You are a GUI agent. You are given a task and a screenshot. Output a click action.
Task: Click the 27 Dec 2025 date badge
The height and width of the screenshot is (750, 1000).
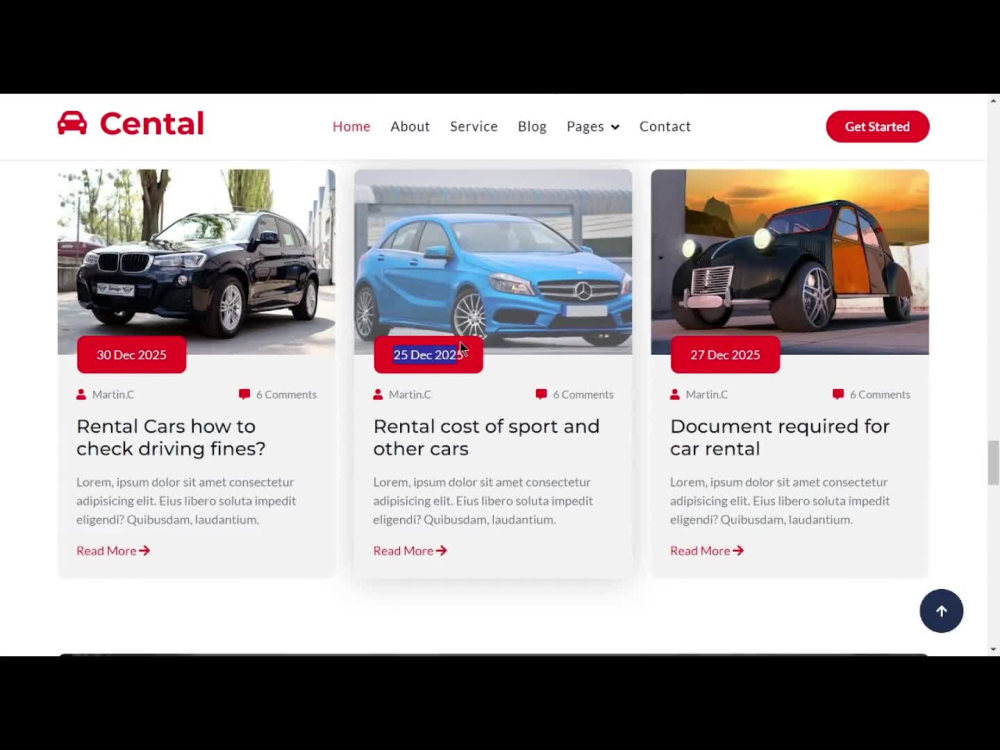point(725,355)
